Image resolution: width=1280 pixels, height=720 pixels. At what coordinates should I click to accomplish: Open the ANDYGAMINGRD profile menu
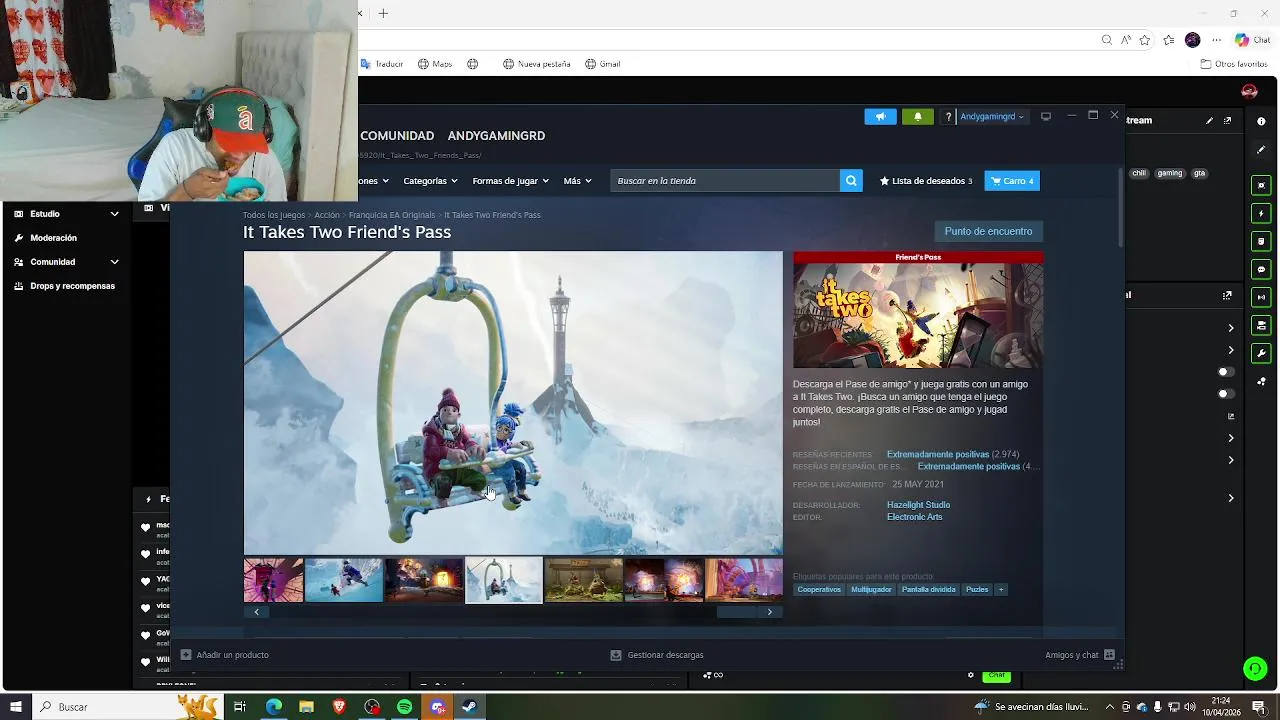pos(496,136)
